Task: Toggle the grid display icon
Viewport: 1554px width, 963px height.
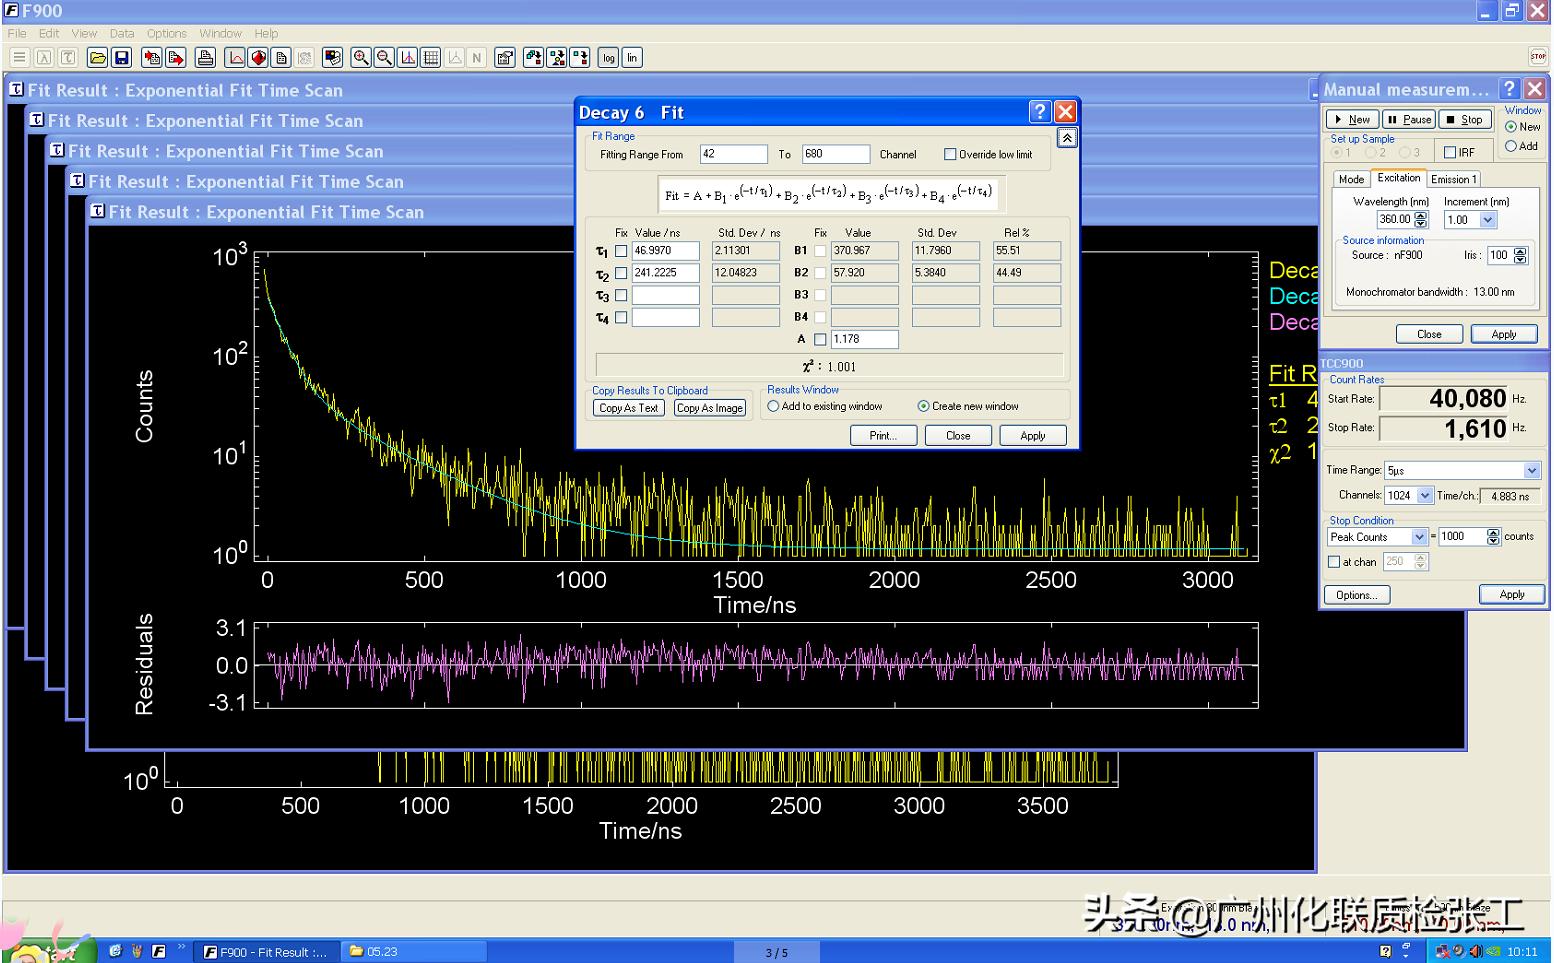Action: click(x=431, y=58)
